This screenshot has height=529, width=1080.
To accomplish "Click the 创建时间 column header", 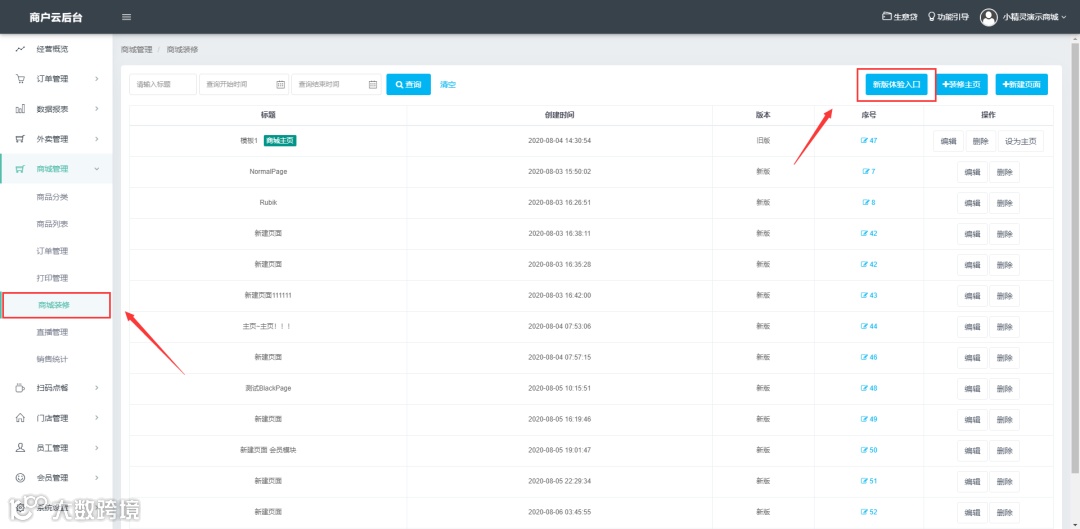I will [559, 115].
